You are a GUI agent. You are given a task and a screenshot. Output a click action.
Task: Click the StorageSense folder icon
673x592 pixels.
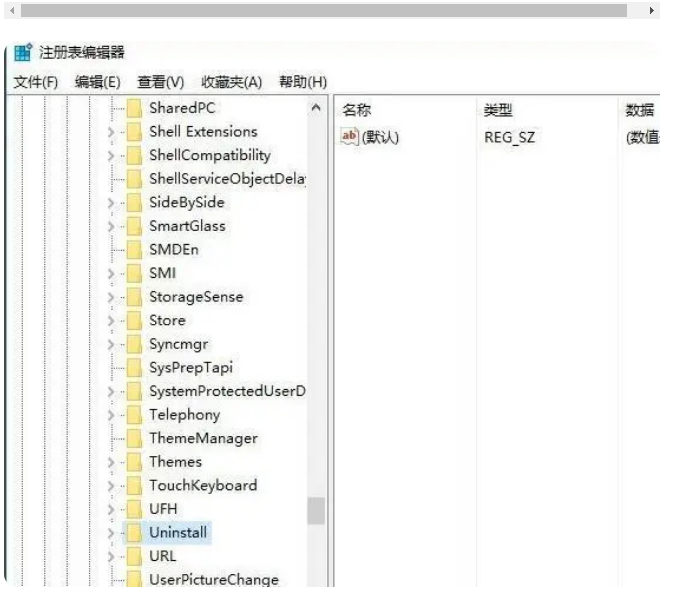click(x=132, y=297)
